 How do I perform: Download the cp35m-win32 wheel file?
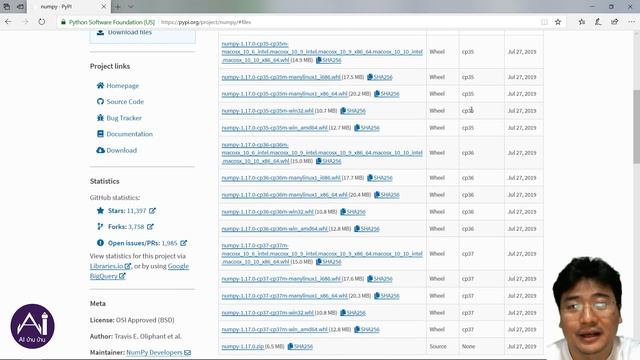tap(267, 111)
